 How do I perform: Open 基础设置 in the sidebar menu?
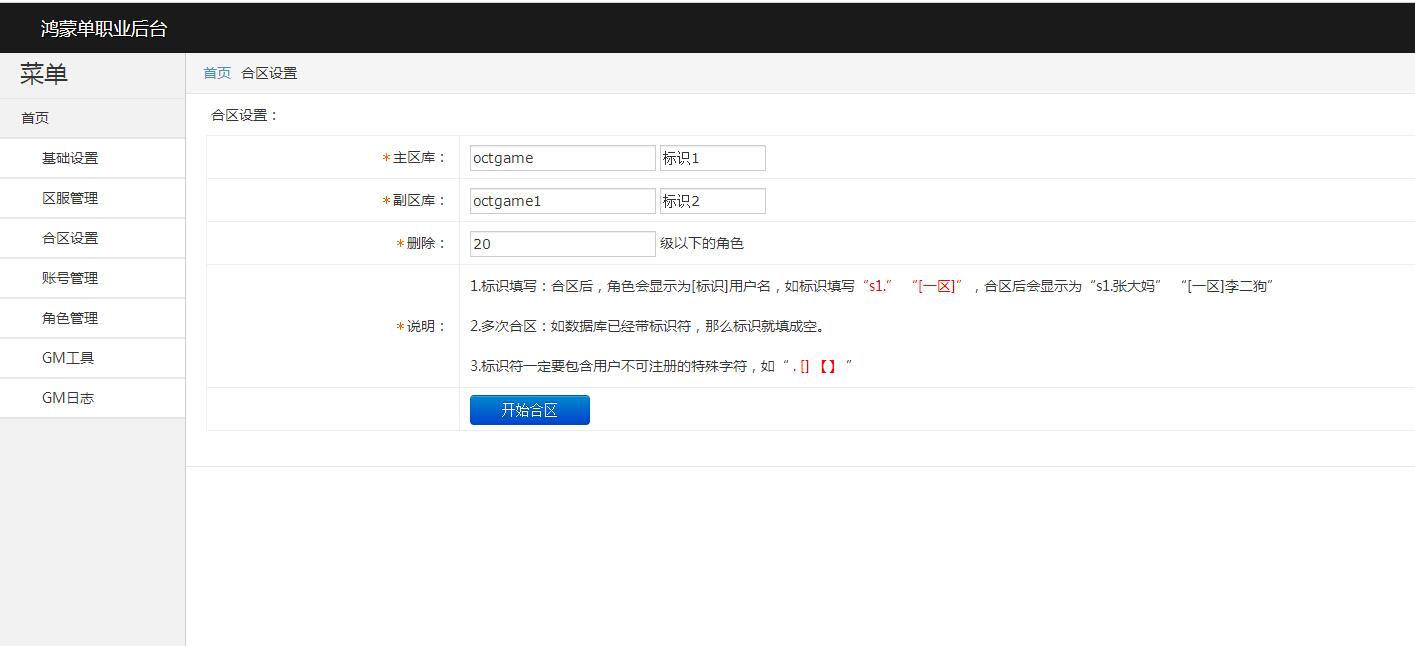70,158
